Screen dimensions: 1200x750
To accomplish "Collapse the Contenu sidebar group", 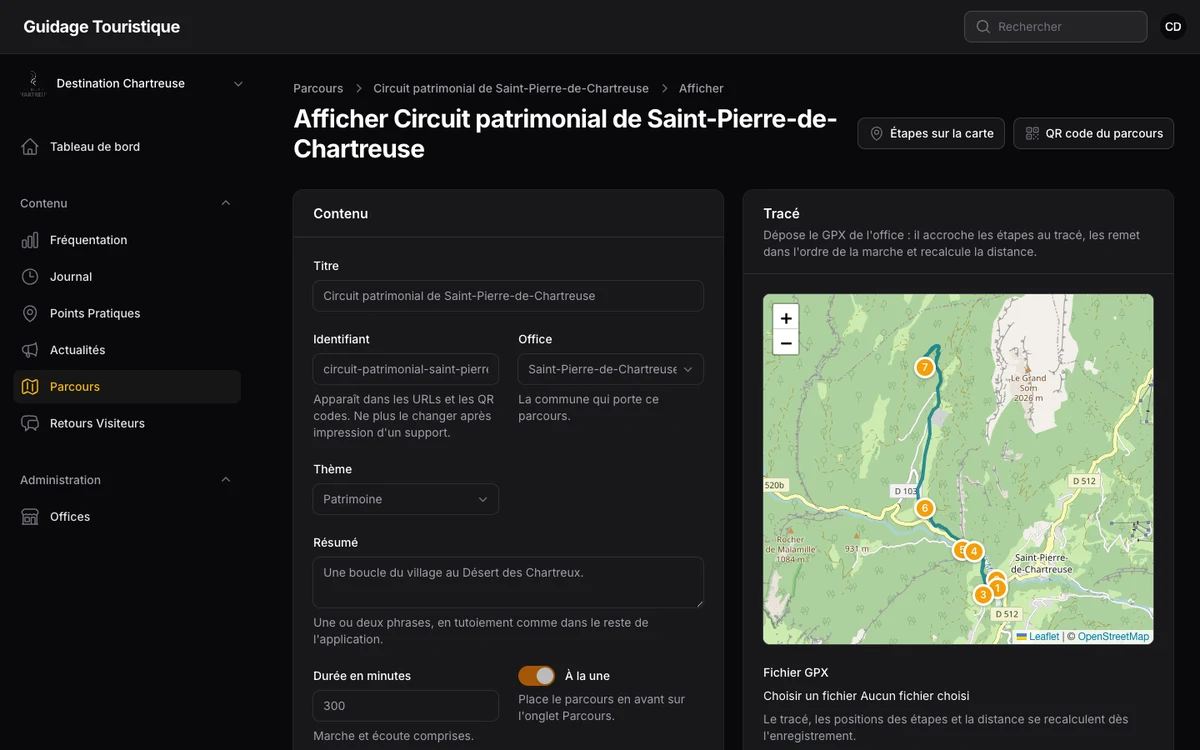I will click(226, 203).
